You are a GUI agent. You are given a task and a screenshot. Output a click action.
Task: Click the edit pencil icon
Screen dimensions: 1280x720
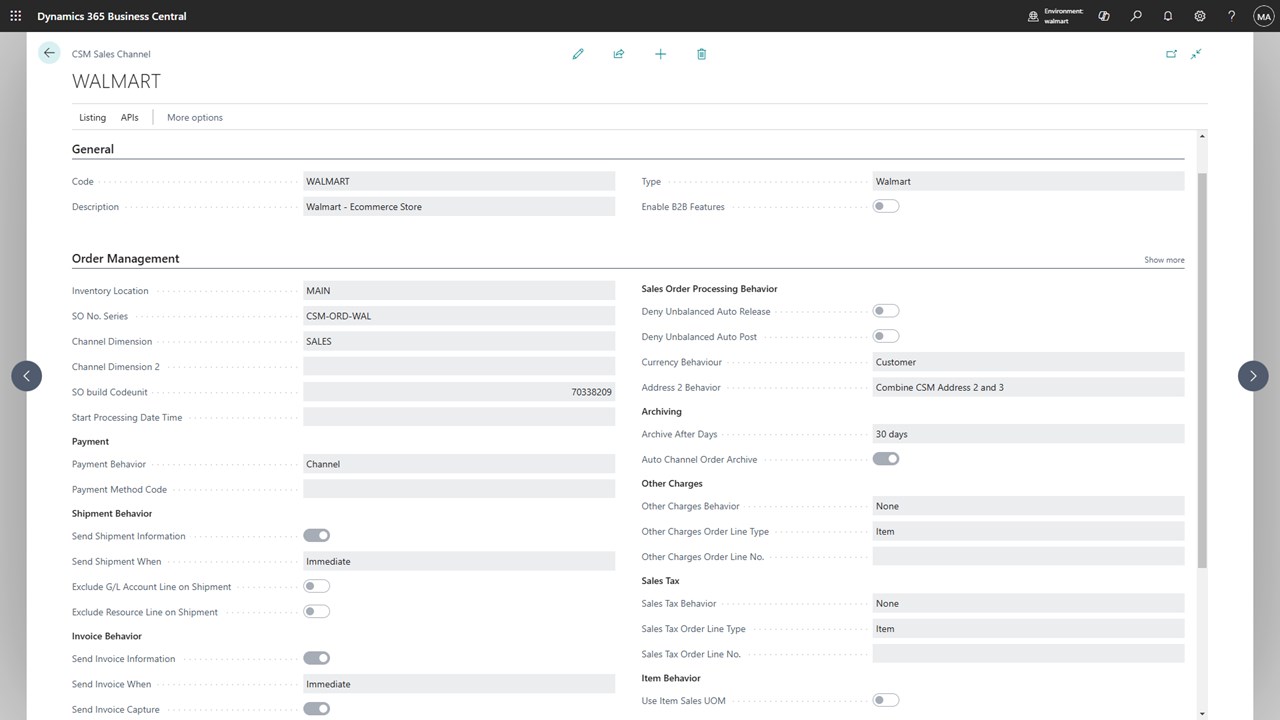click(578, 54)
